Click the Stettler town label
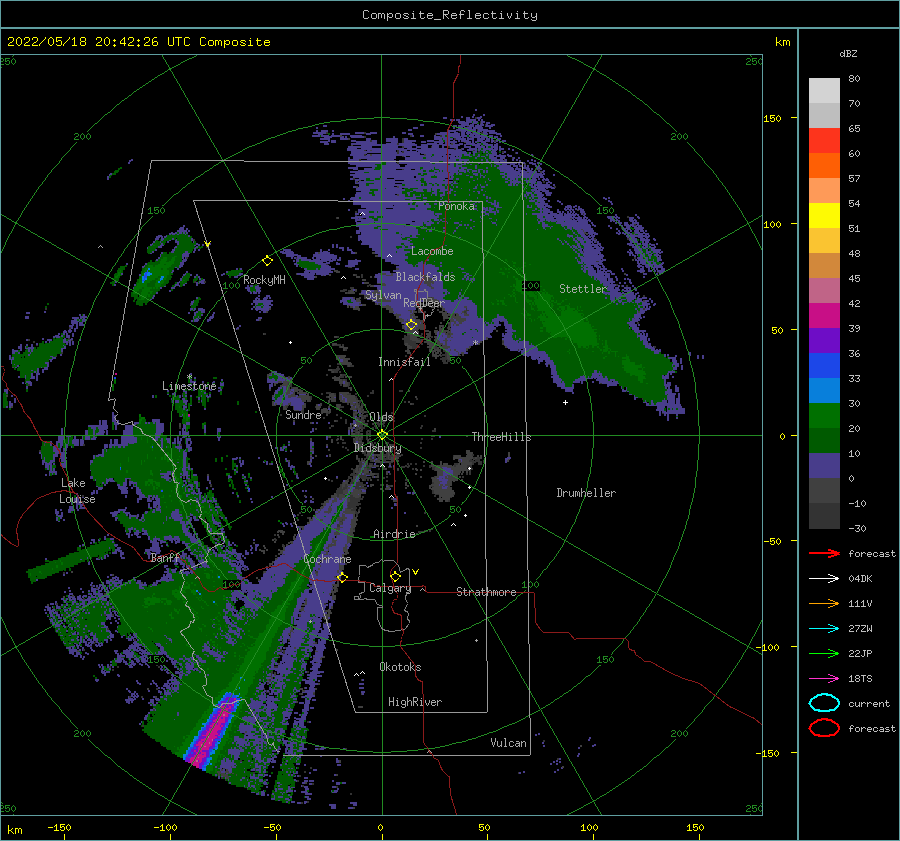Screen dimensions: 900x841 pos(583,289)
